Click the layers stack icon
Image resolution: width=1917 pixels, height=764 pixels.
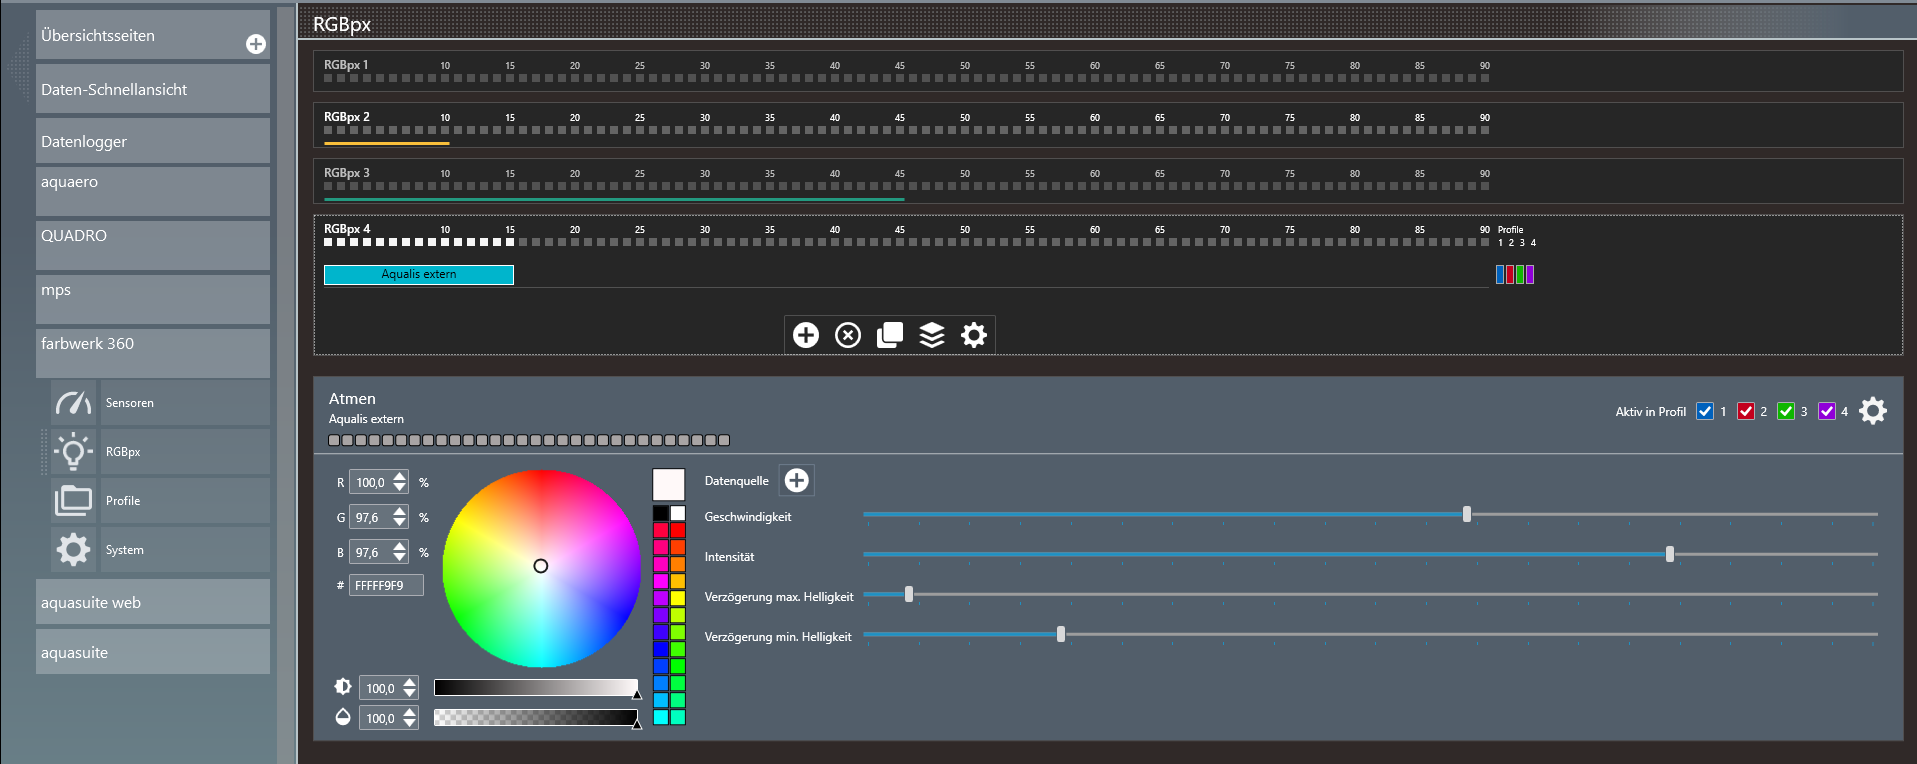pyautogui.click(x=932, y=335)
